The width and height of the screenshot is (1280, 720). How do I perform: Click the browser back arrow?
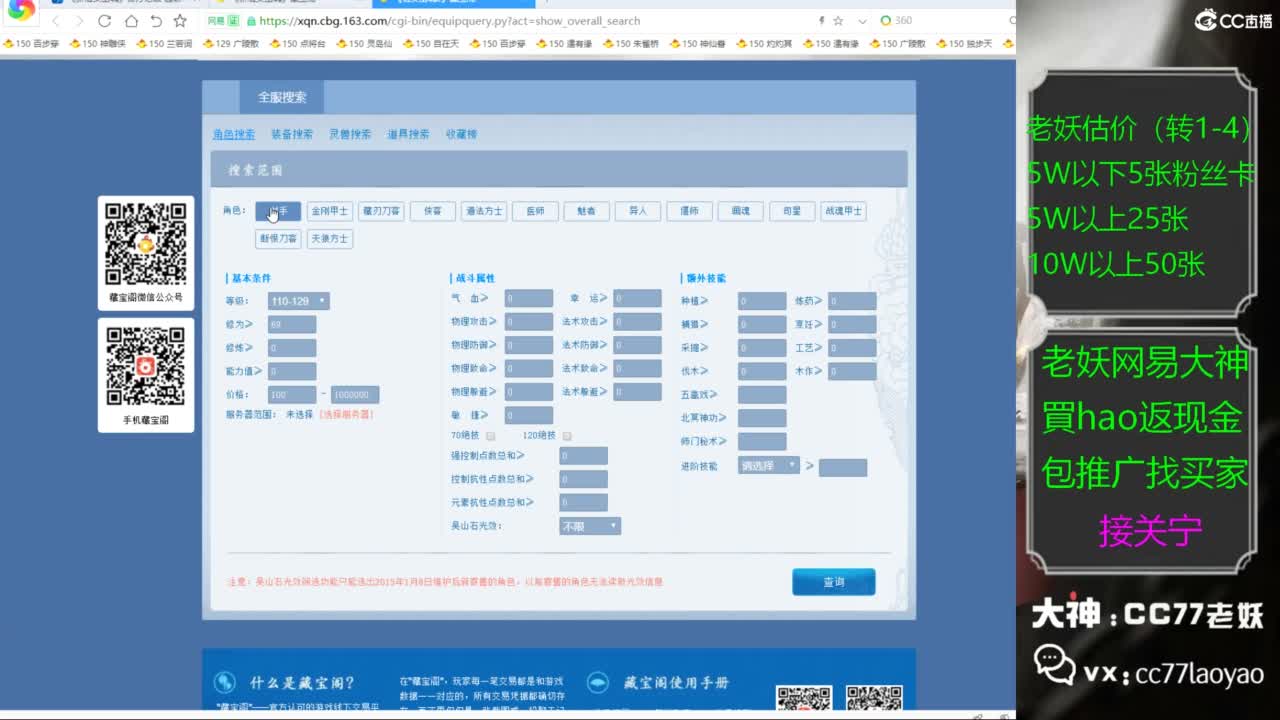[x=55, y=21]
